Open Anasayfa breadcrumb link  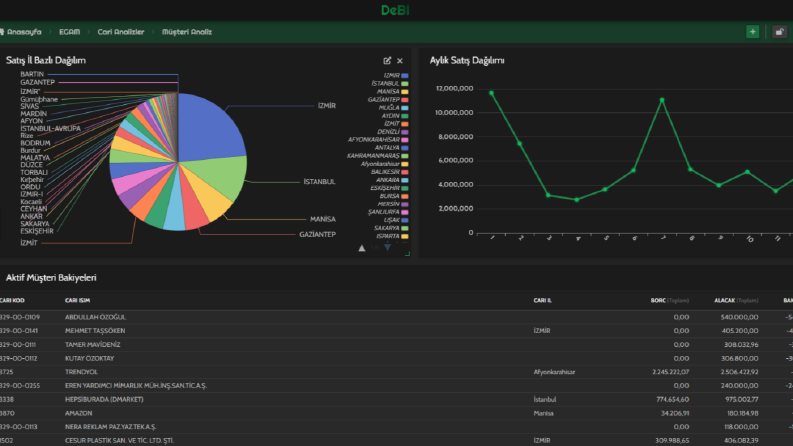21,32
